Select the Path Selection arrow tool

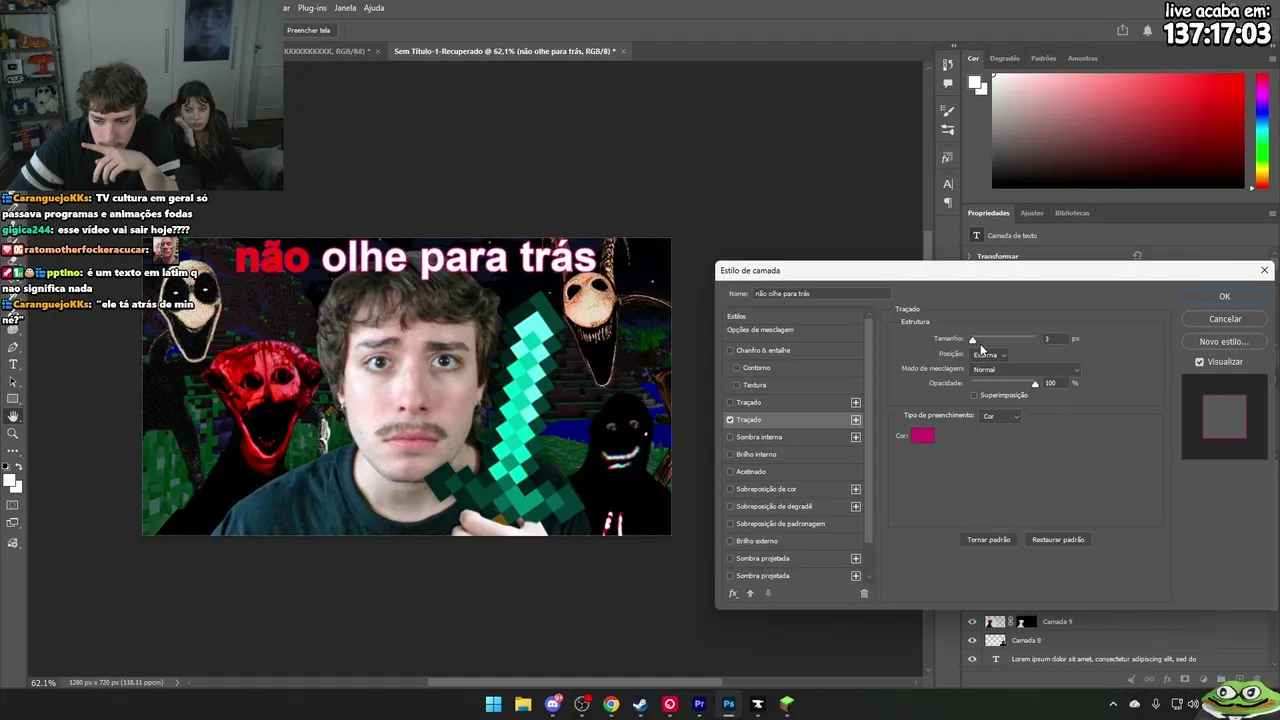(13, 382)
